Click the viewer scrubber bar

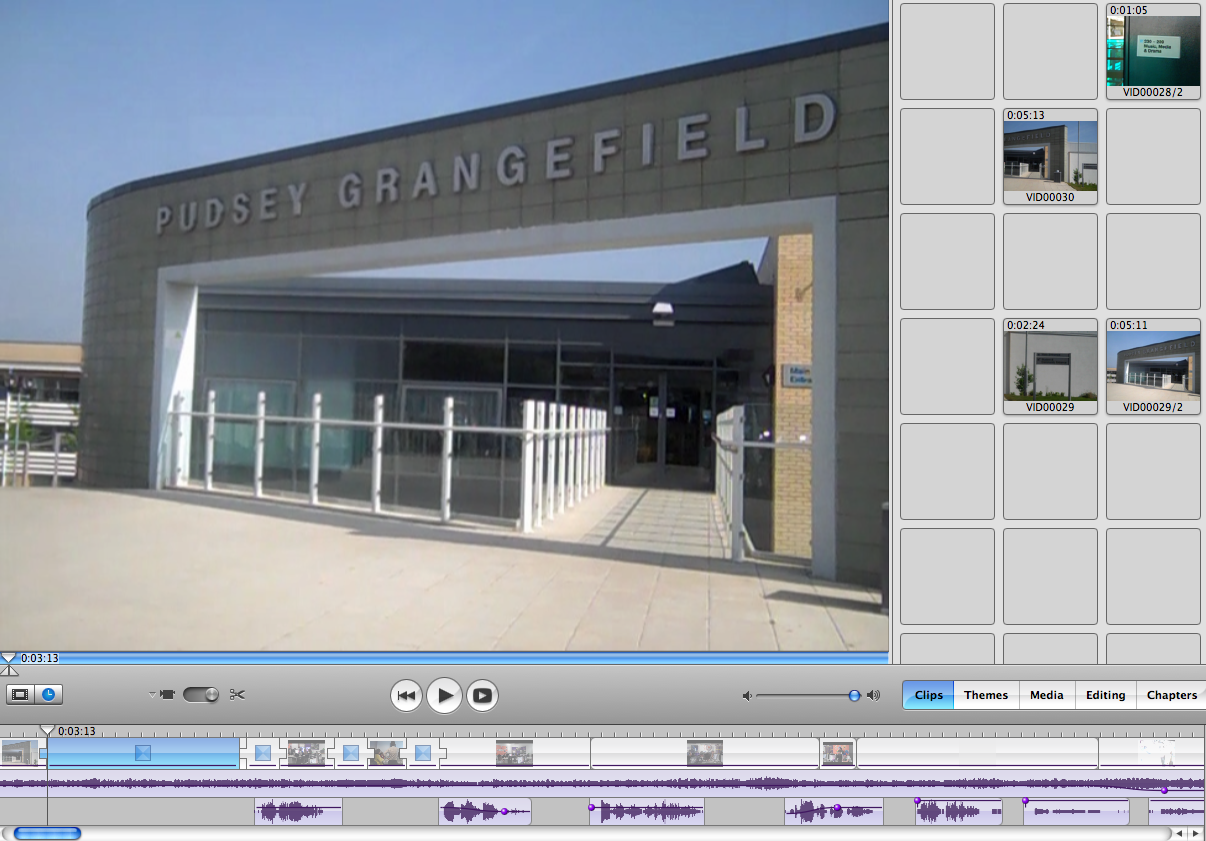(445, 657)
